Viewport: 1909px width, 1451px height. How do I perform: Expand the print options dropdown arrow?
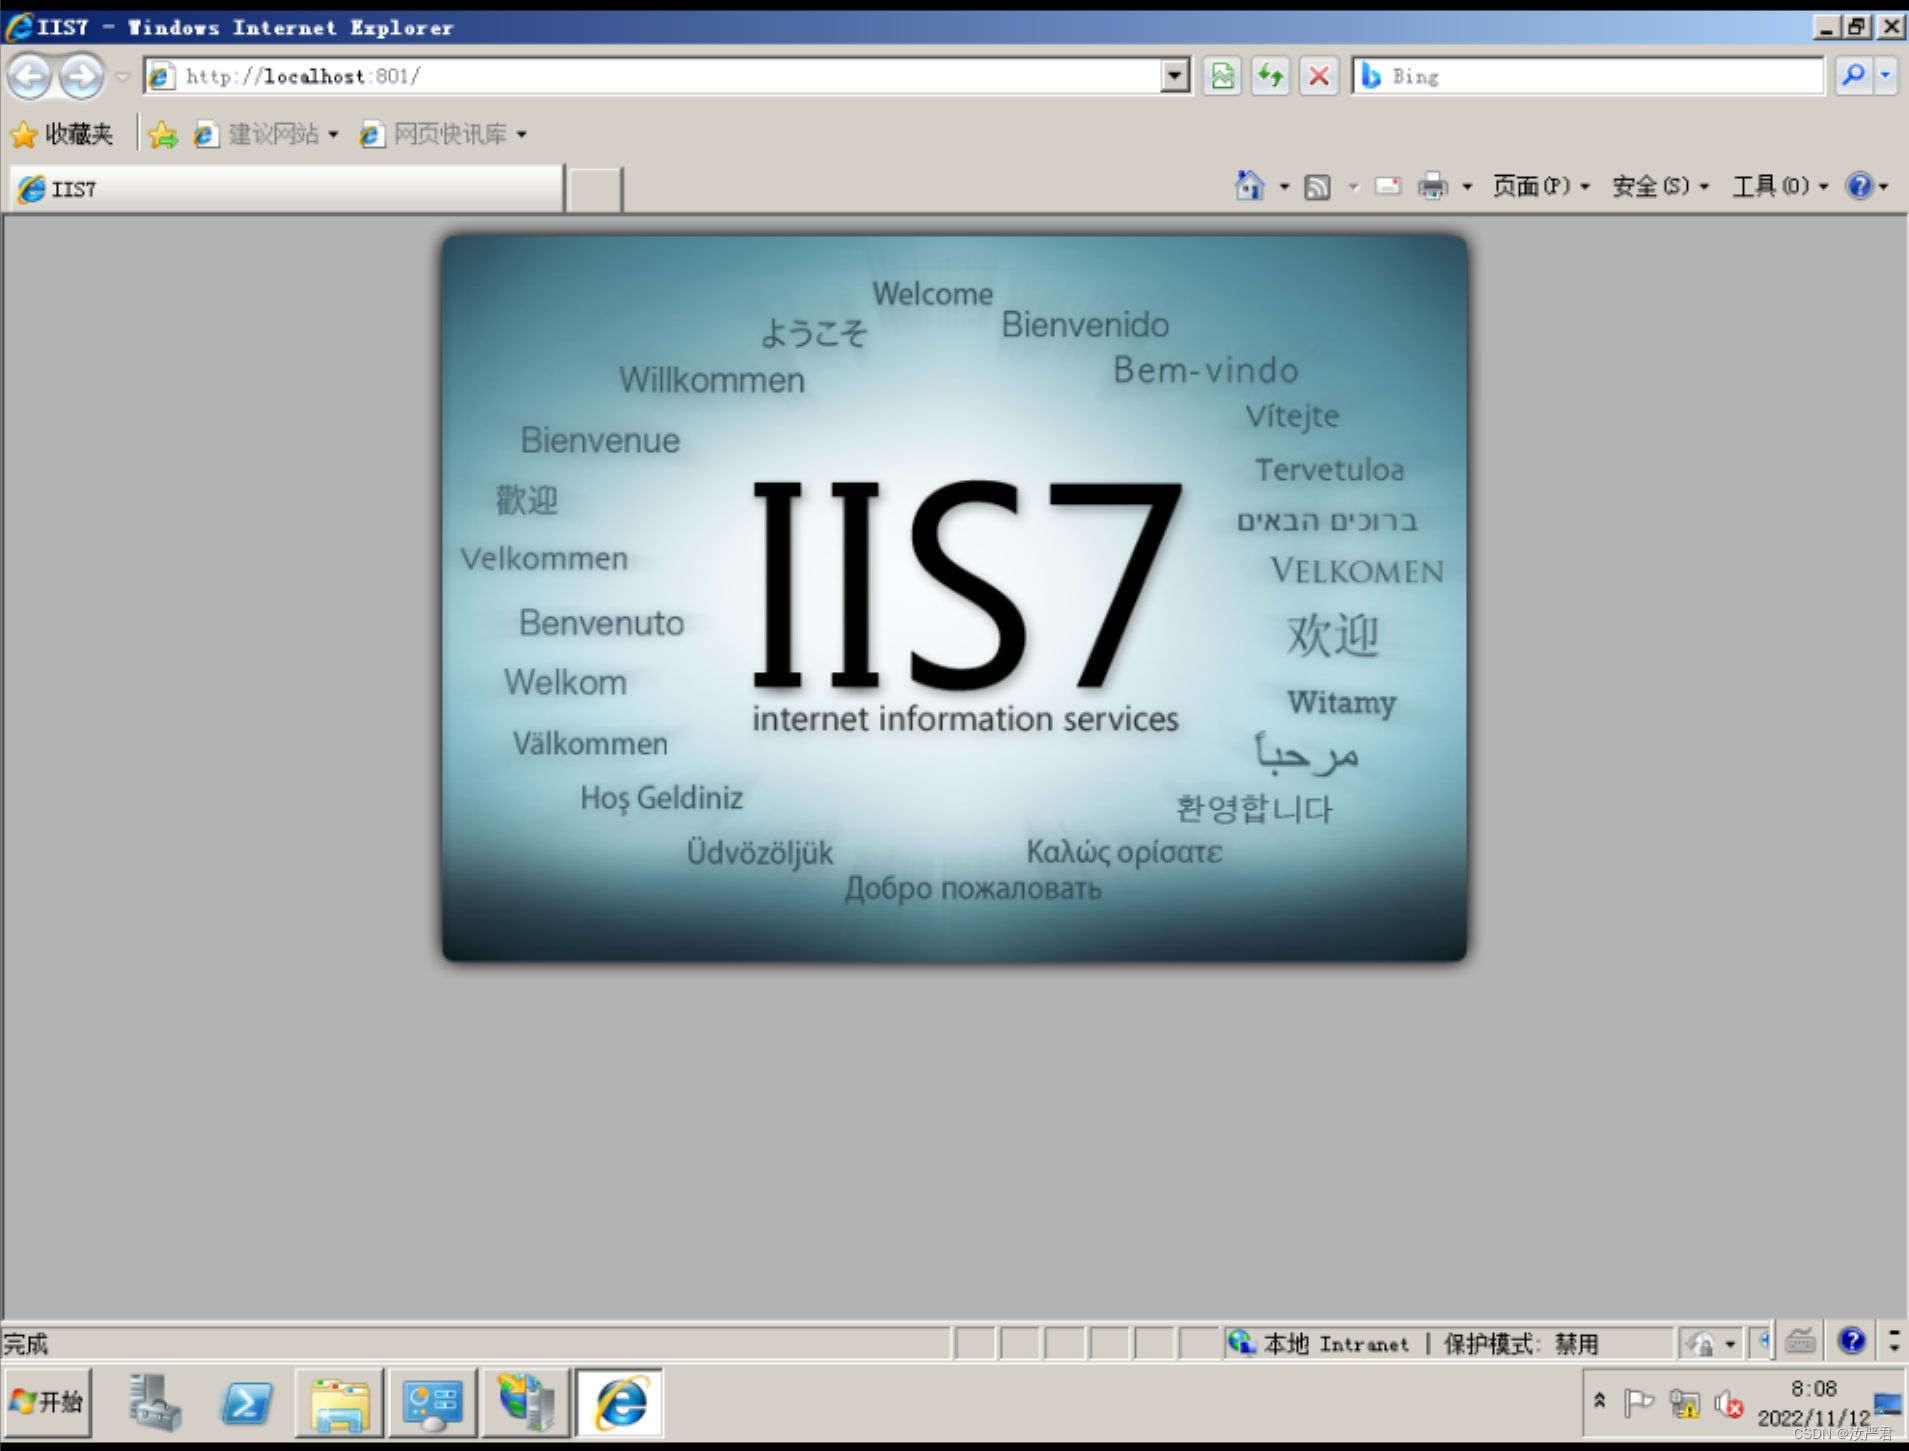[x=1467, y=187]
